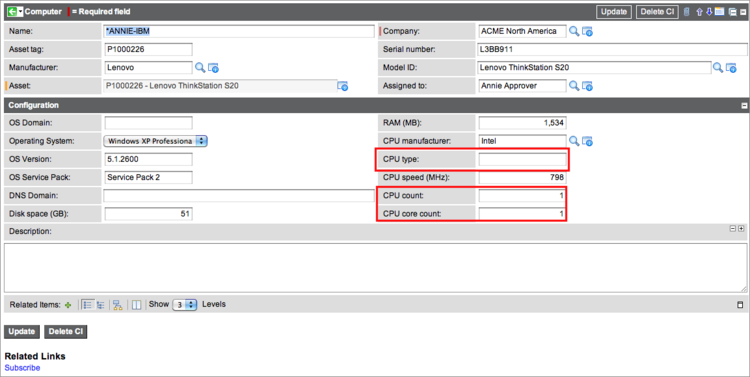Viewport: 750px width, 377px height.
Task: Click the green back arrow icon
Action: coord(12,11)
